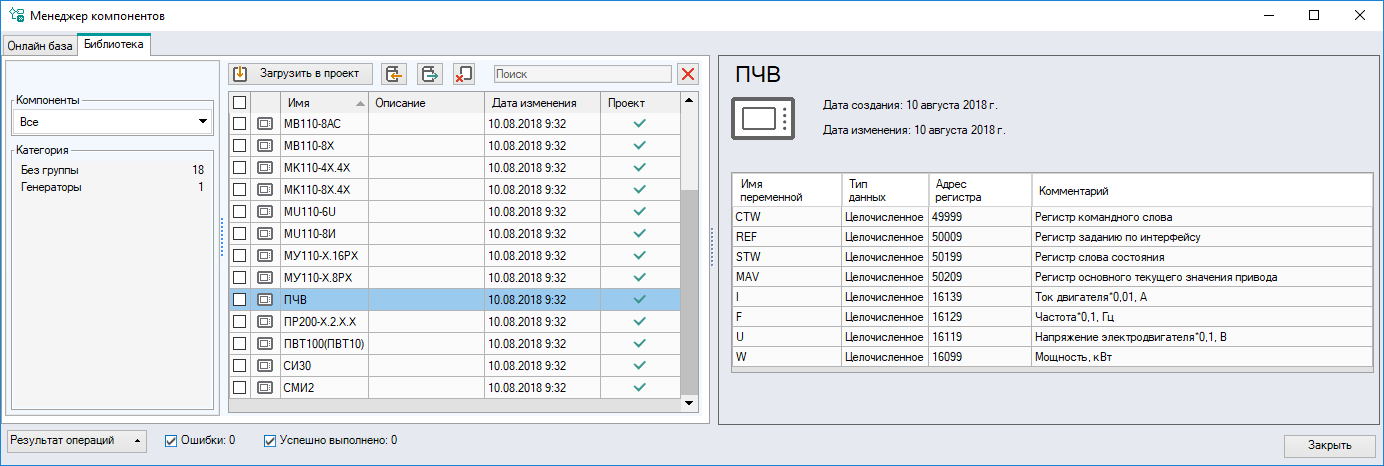Switch to the Онлайн база tab
This screenshot has height=466, width=1384.
[x=40, y=46]
